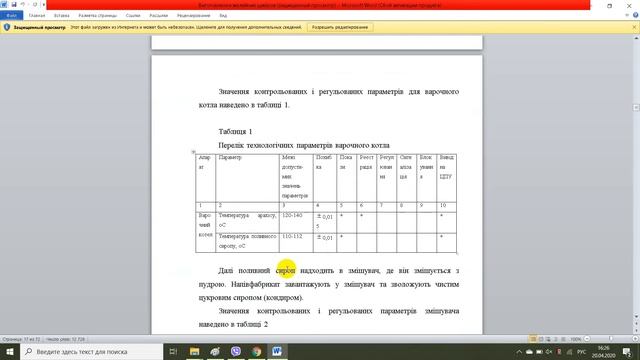Image resolution: width=640 pixels, height=360 pixels.
Task: Click the next page browse button
Action: click(636, 332)
